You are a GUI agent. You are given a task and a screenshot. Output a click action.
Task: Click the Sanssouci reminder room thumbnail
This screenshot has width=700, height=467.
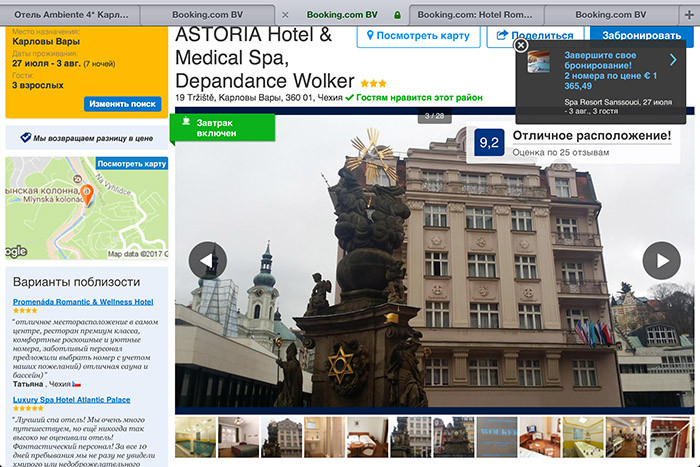point(538,61)
